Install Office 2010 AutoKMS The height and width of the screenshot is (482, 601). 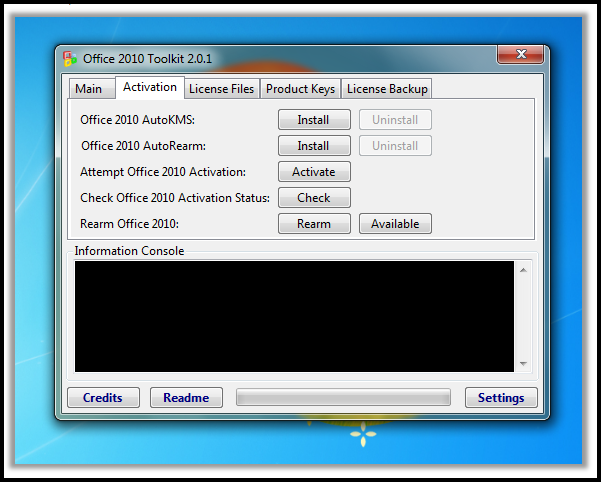[314, 120]
